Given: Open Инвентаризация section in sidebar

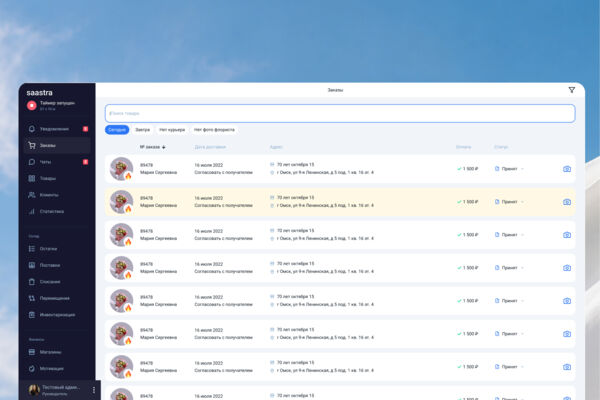Looking at the screenshot, I should point(52,315).
